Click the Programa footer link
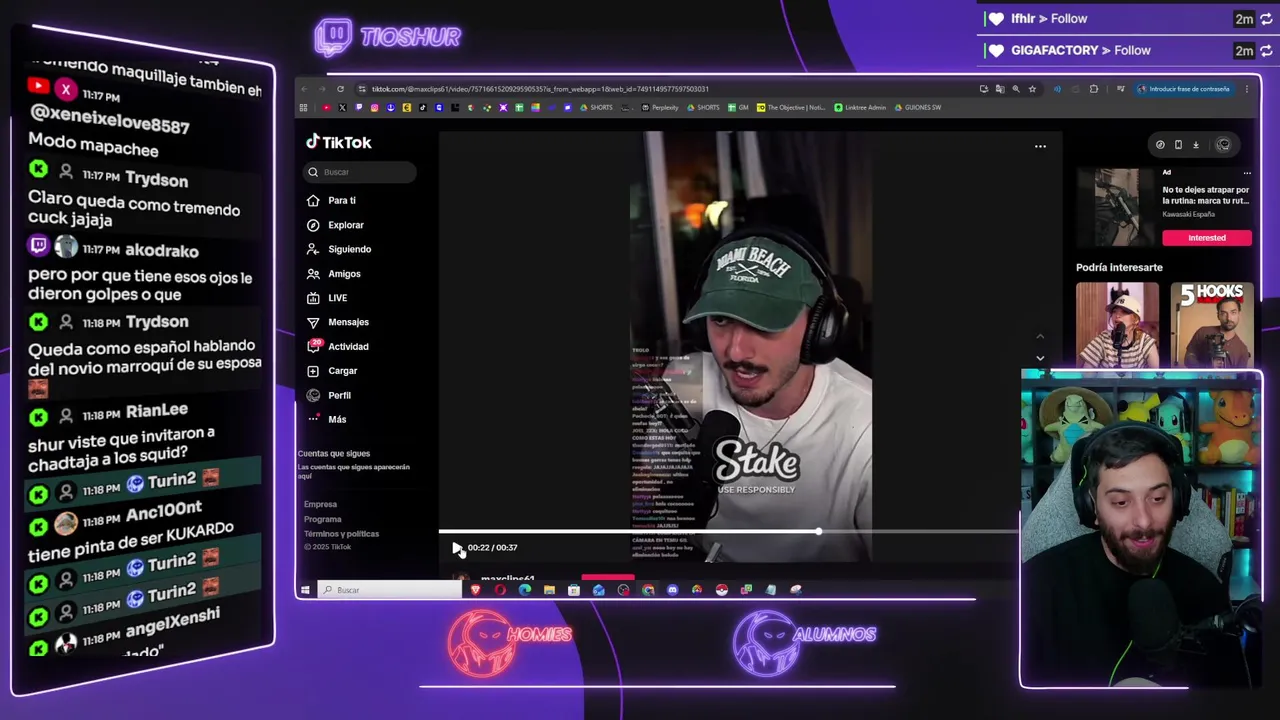 [x=323, y=519]
